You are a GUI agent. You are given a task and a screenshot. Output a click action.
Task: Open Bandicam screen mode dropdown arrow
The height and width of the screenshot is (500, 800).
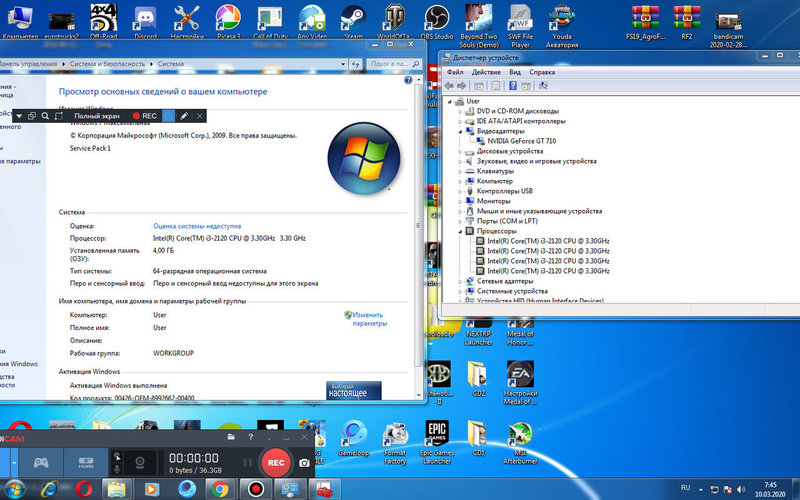click(x=14, y=463)
